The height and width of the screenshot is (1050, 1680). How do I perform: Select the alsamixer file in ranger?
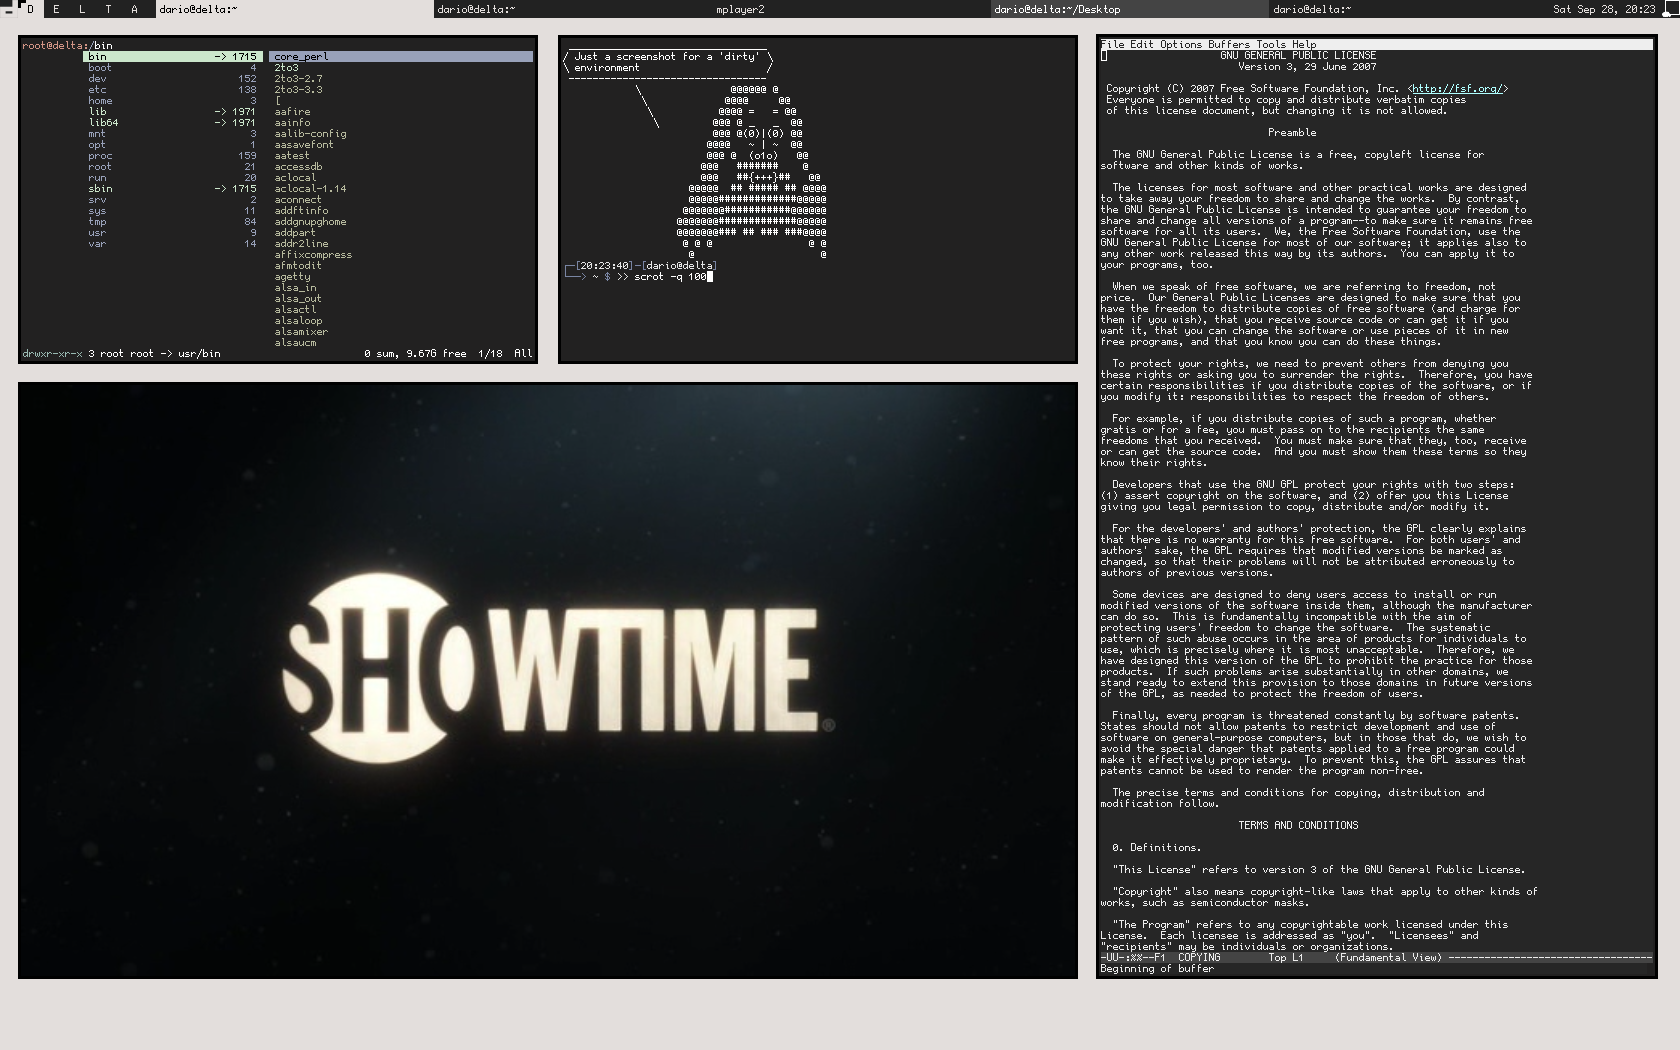tap(301, 332)
